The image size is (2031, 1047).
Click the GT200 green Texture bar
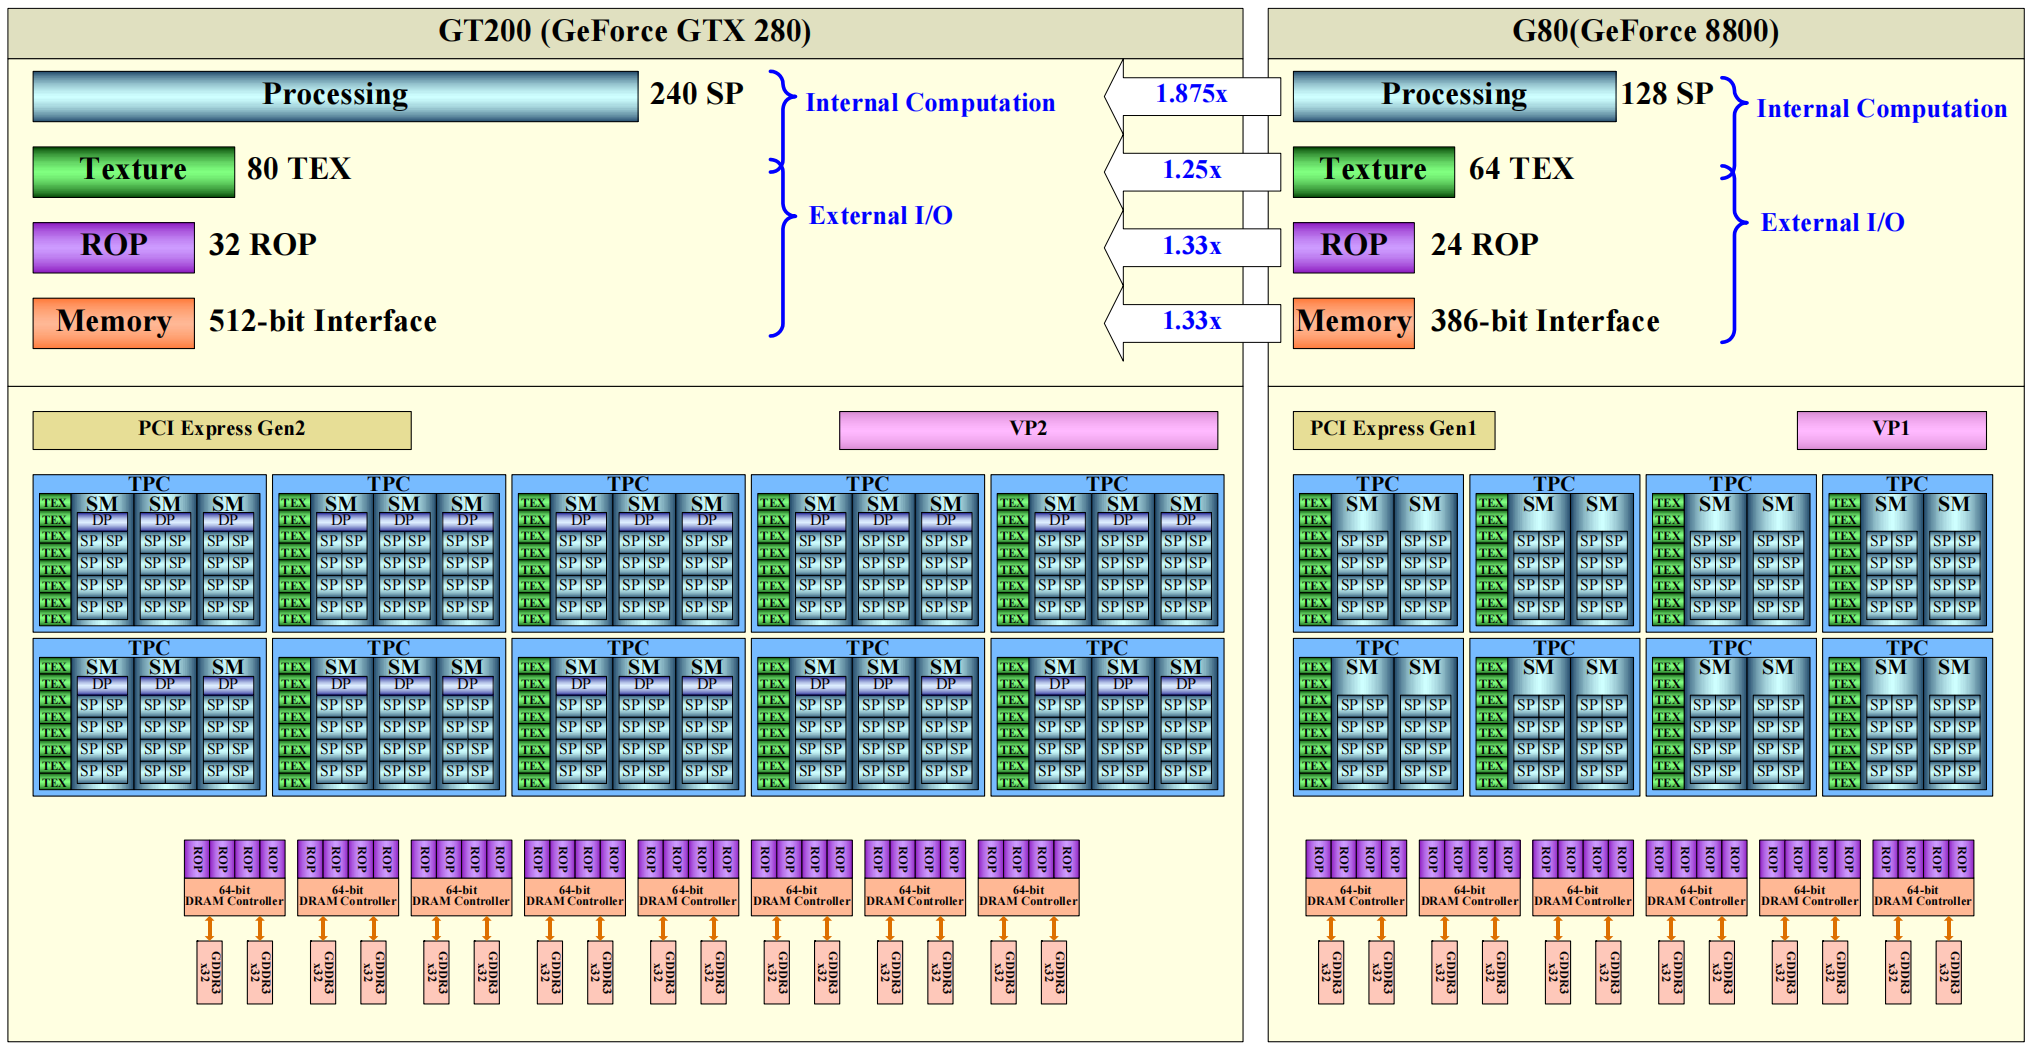pos(134,172)
